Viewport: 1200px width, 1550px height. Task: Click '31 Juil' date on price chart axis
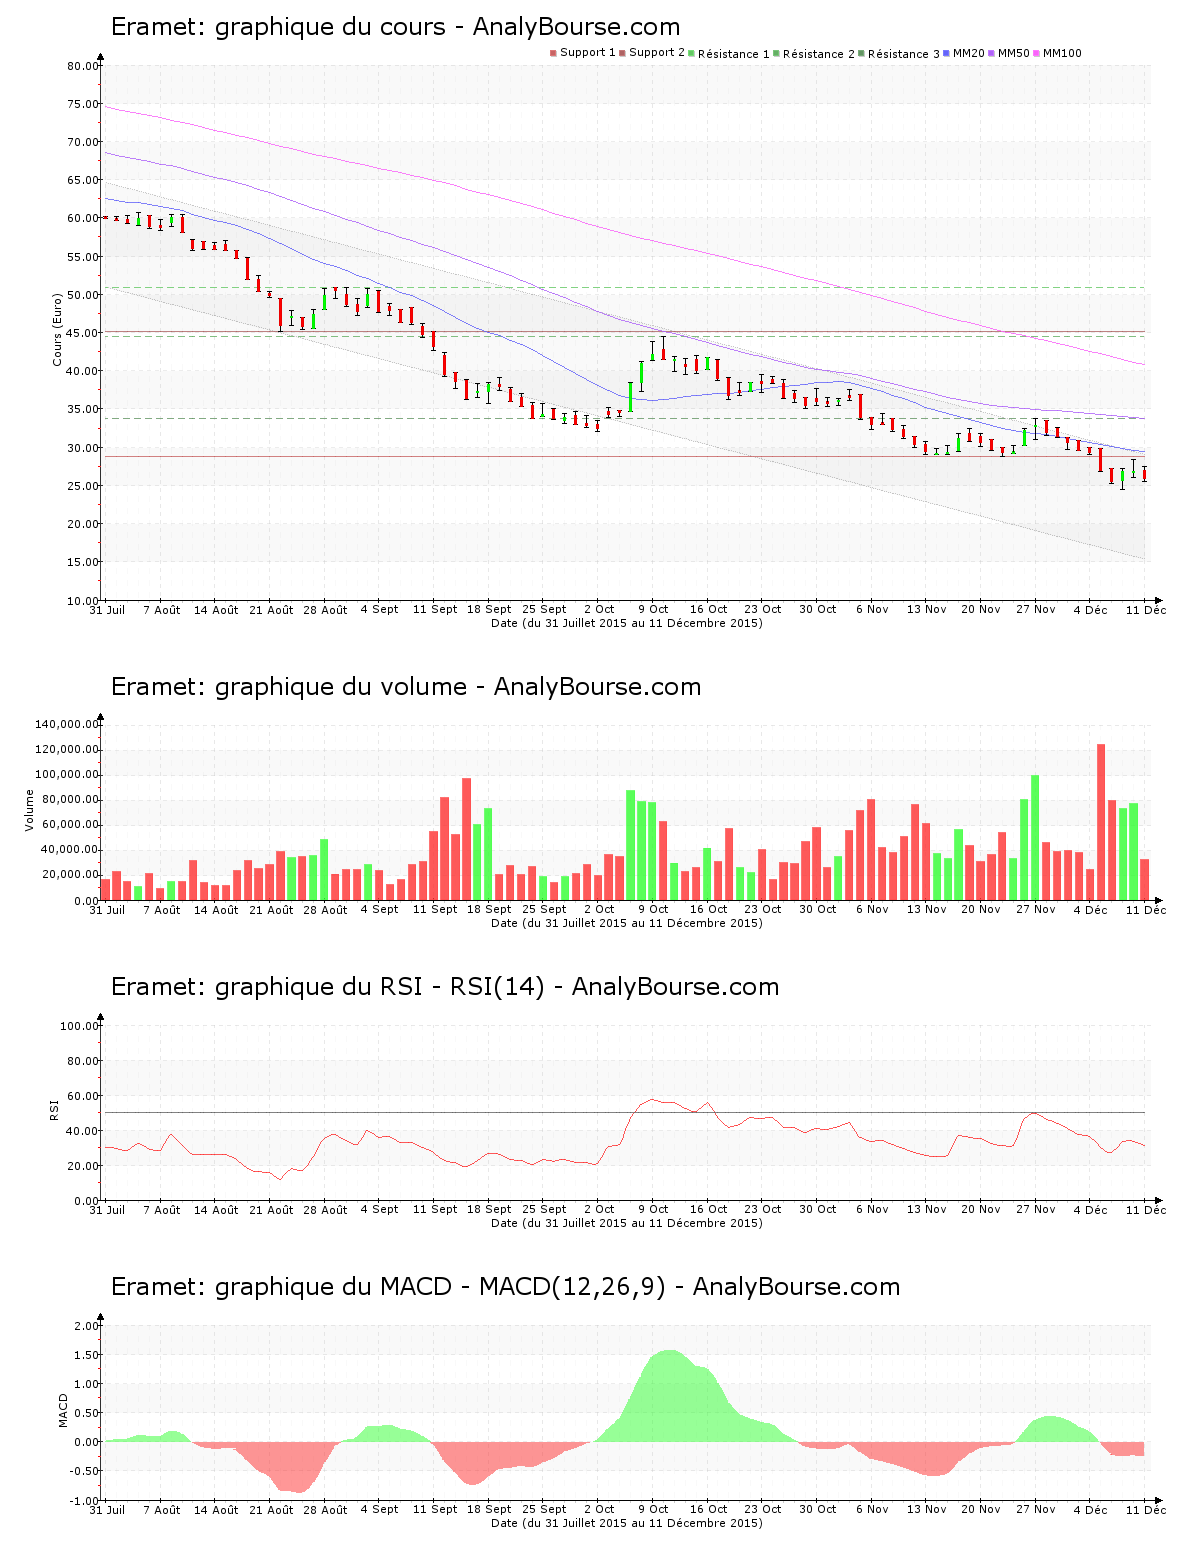(107, 609)
